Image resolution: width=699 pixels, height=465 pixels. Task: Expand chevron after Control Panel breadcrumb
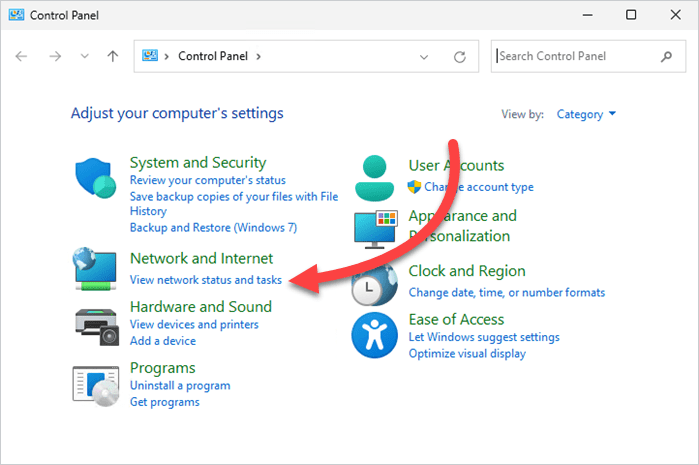pyautogui.click(x=259, y=57)
